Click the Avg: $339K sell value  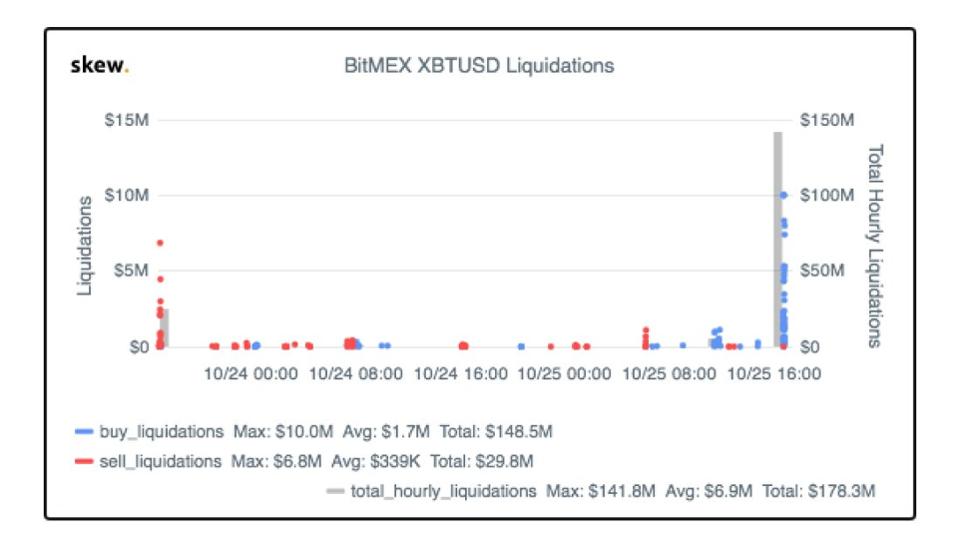coord(375,461)
